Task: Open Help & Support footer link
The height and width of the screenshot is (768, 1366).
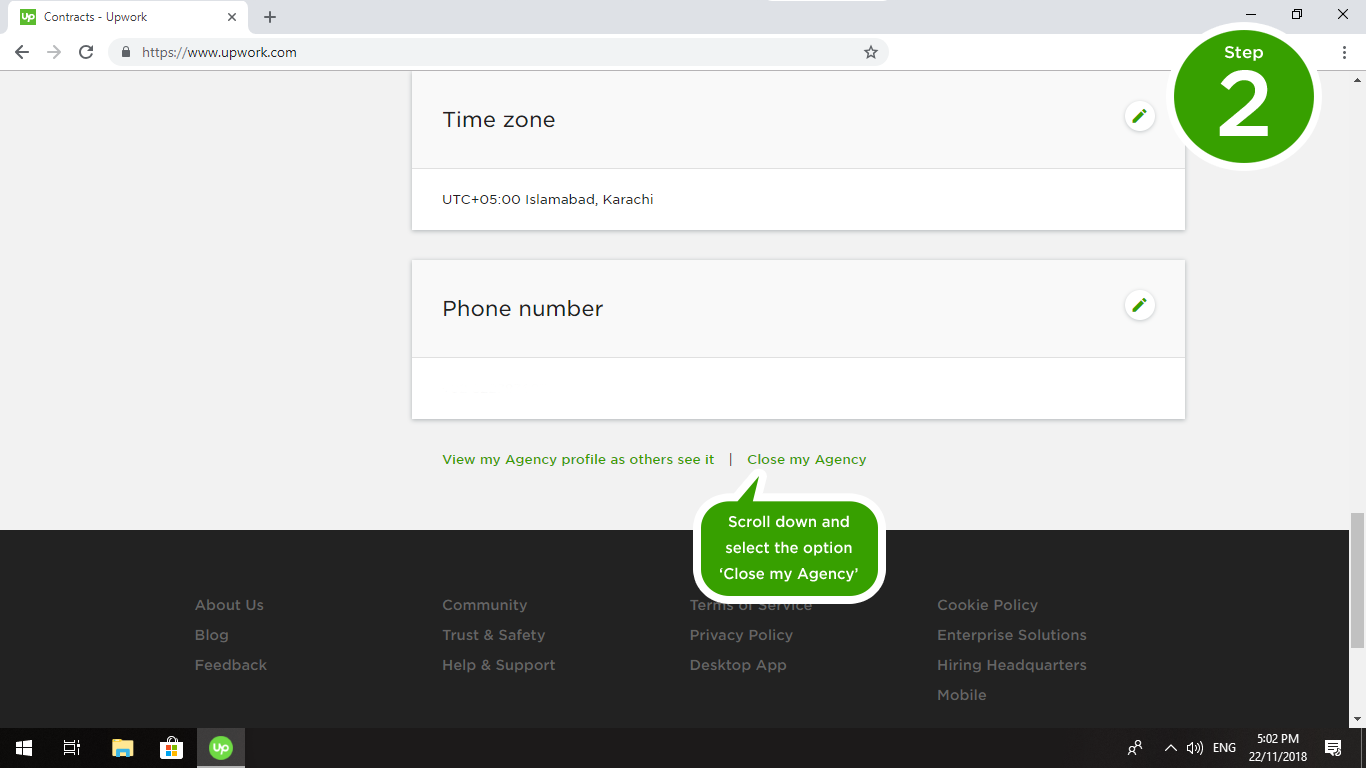Action: (x=498, y=665)
